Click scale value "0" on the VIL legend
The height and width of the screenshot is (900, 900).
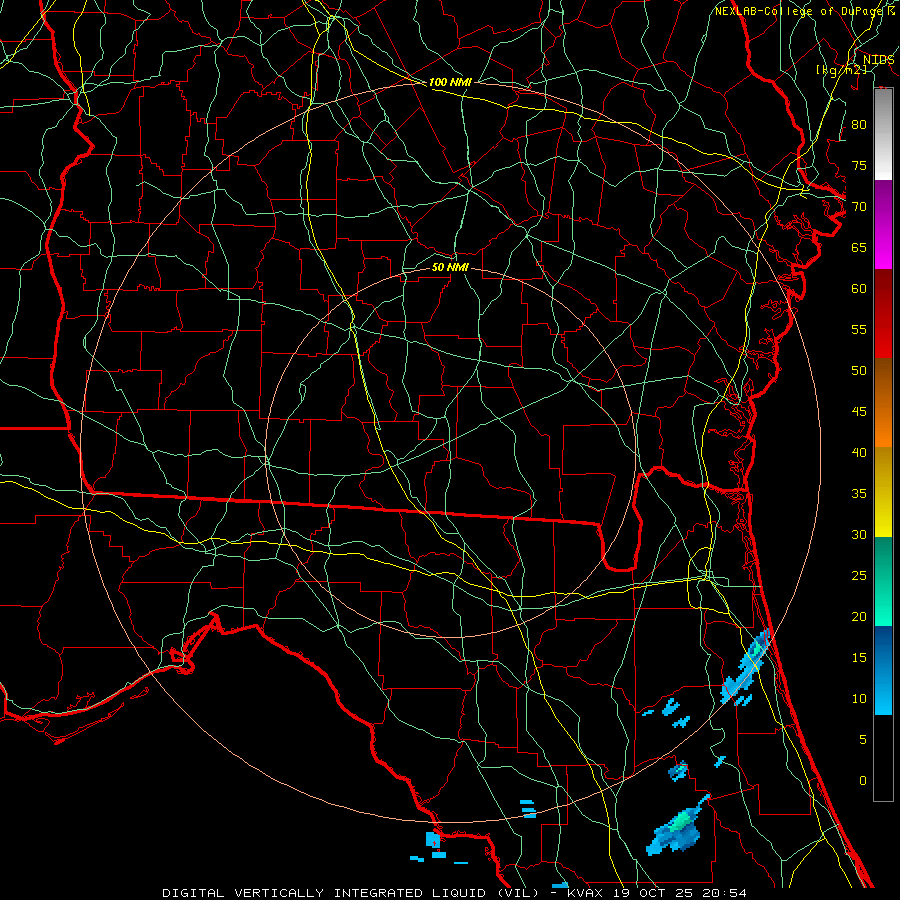pyautogui.click(x=863, y=781)
